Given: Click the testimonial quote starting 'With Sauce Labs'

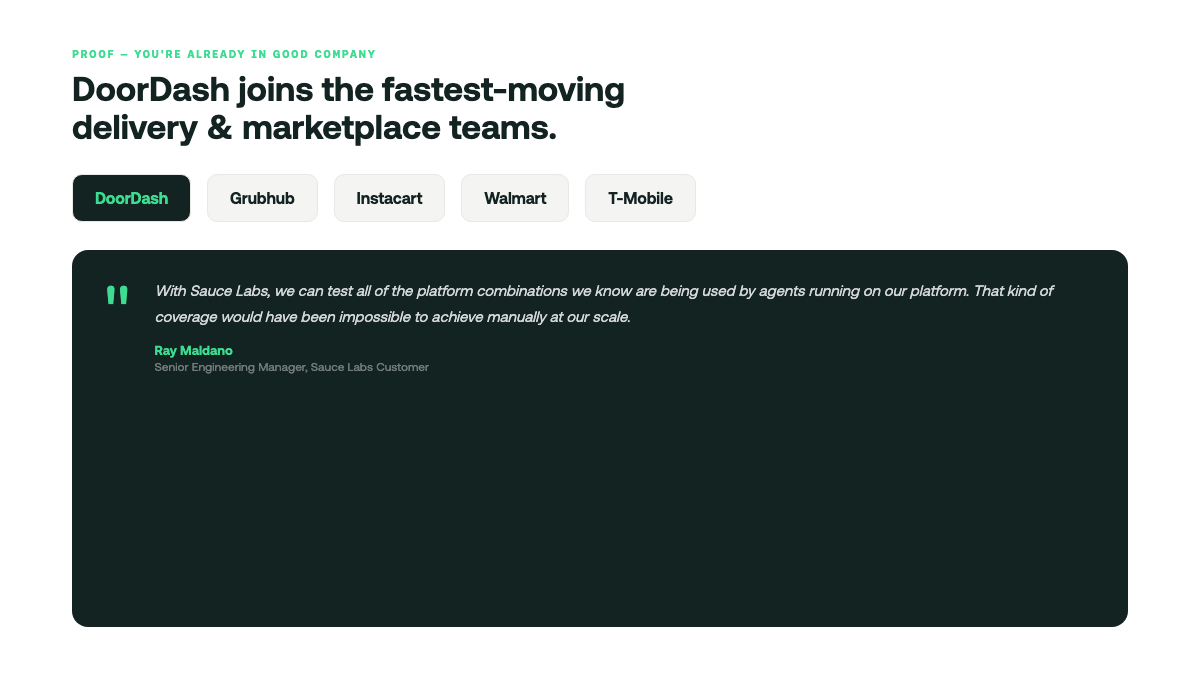Looking at the screenshot, I should (604, 304).
